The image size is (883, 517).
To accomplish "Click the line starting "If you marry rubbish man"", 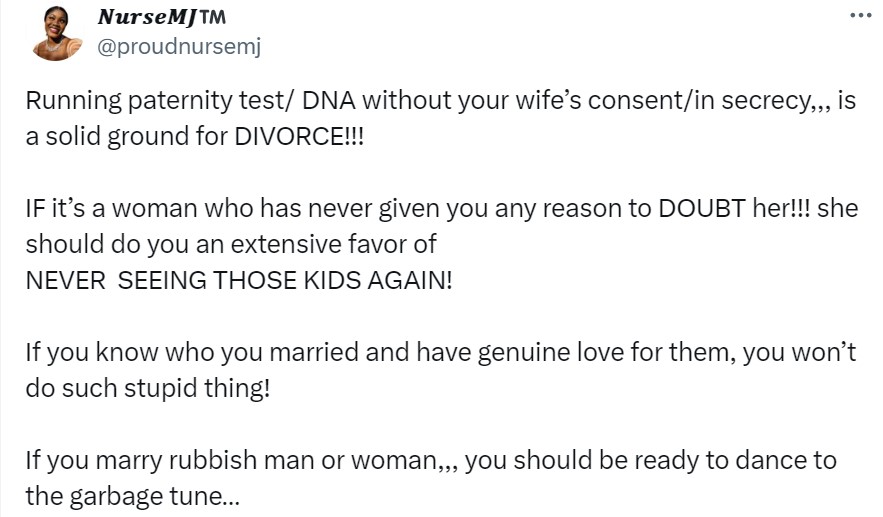I will 430,461.
